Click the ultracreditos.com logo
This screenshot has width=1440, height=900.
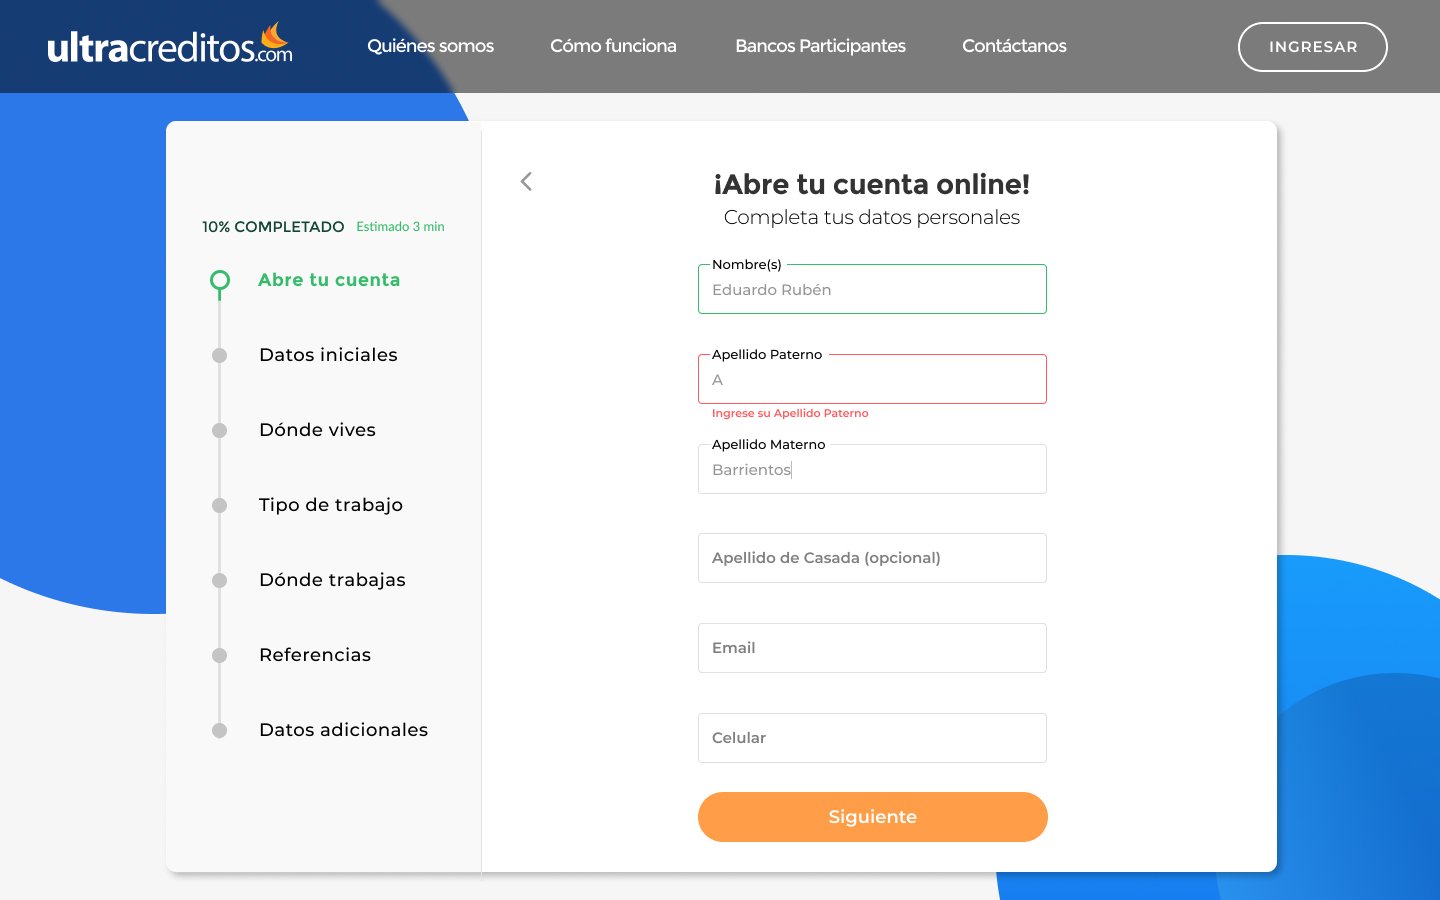click(x=170, y=46)
